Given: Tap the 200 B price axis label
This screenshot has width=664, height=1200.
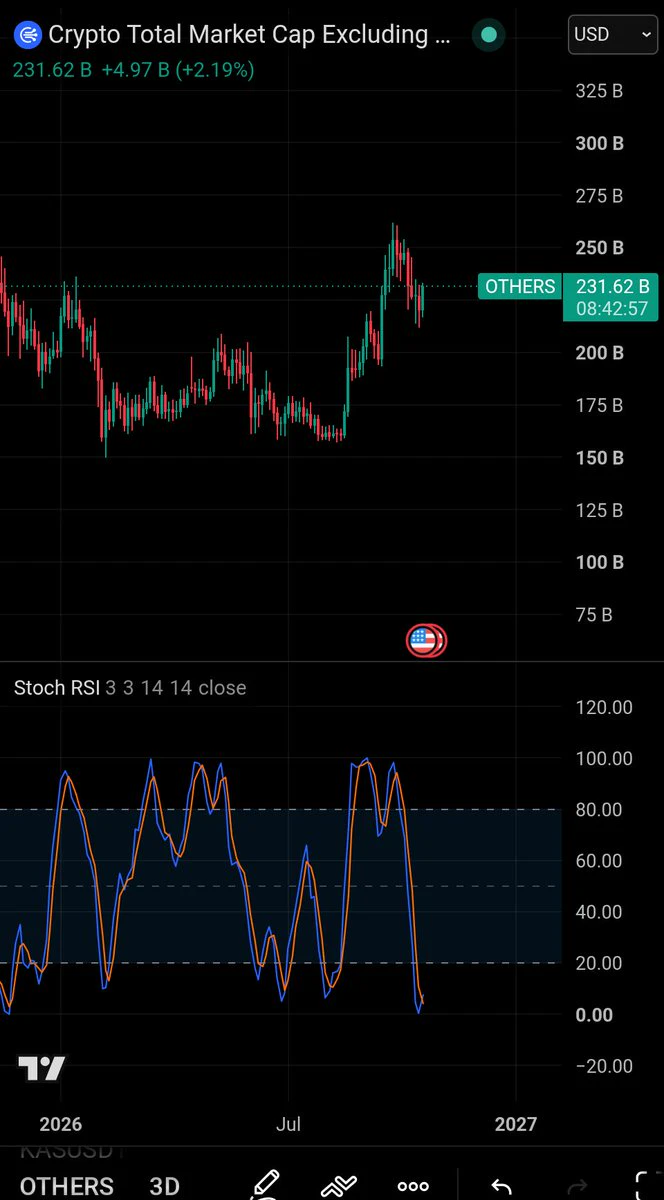Looking at the screenshot, I should pos(599,353).
